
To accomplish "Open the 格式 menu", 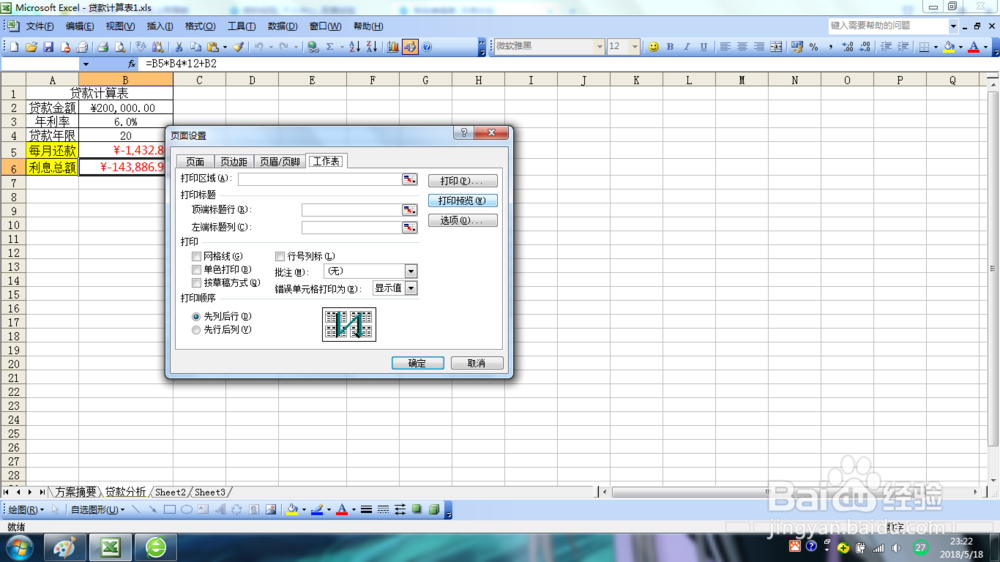I will (200, 26).
